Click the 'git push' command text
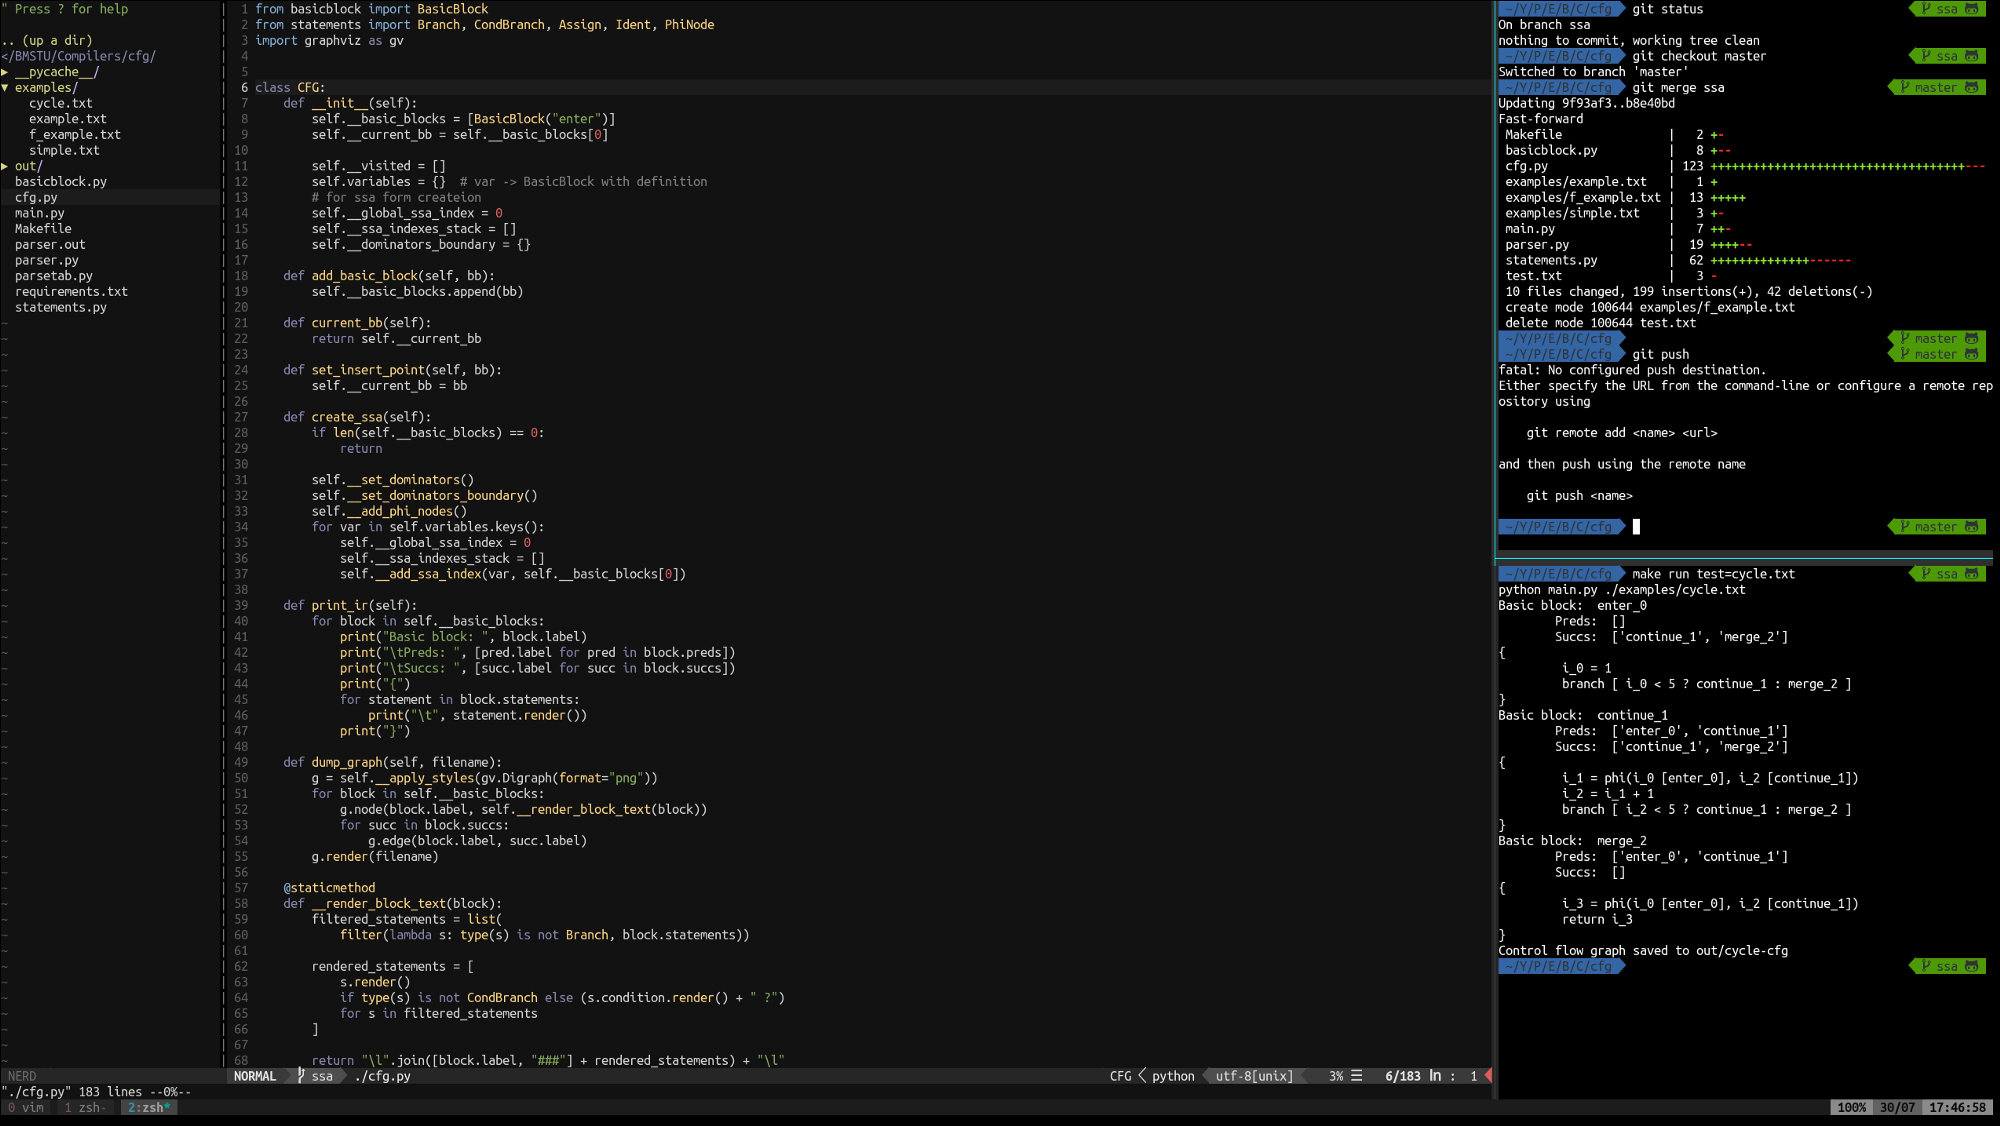The image size is (2000, 1126). point(1660,355)
